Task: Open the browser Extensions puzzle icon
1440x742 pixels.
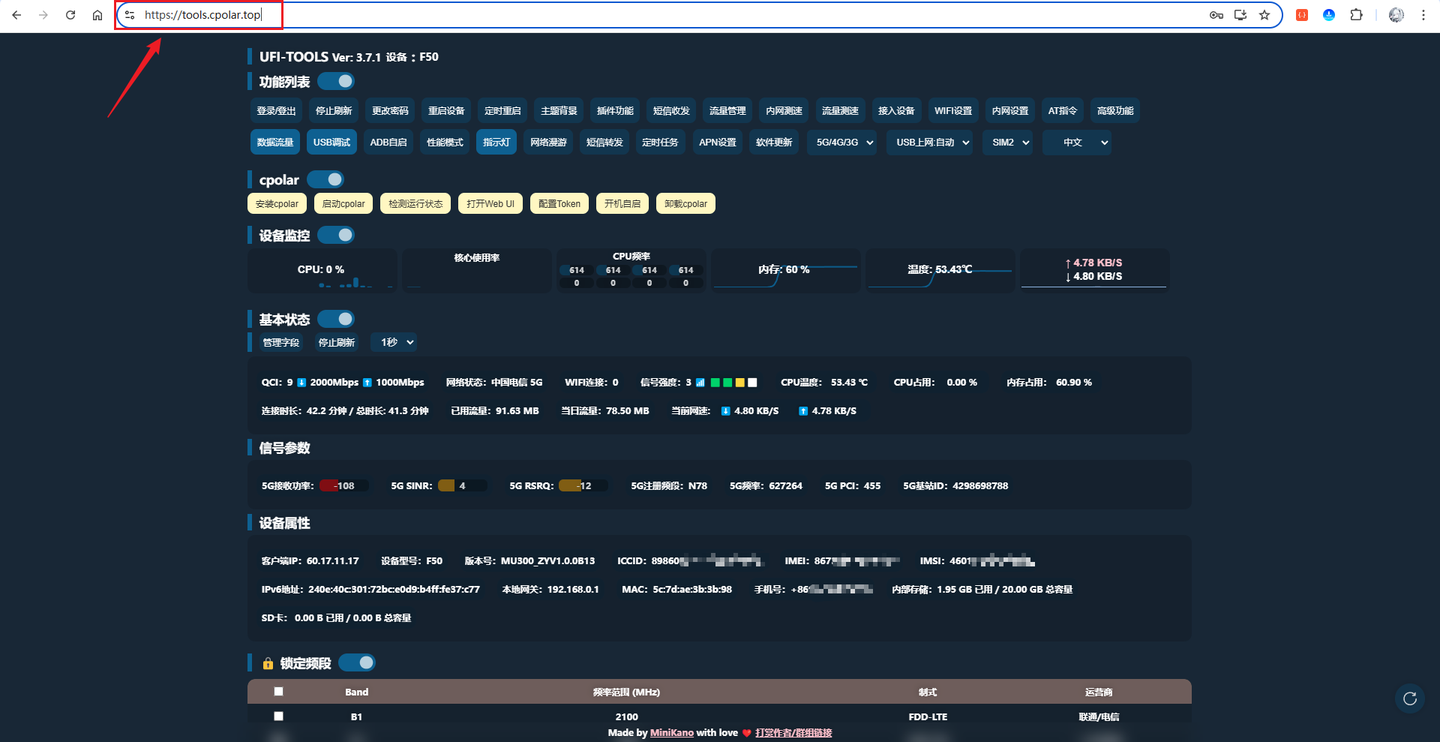Action: pyautogui.click(x=1356, y=15)
